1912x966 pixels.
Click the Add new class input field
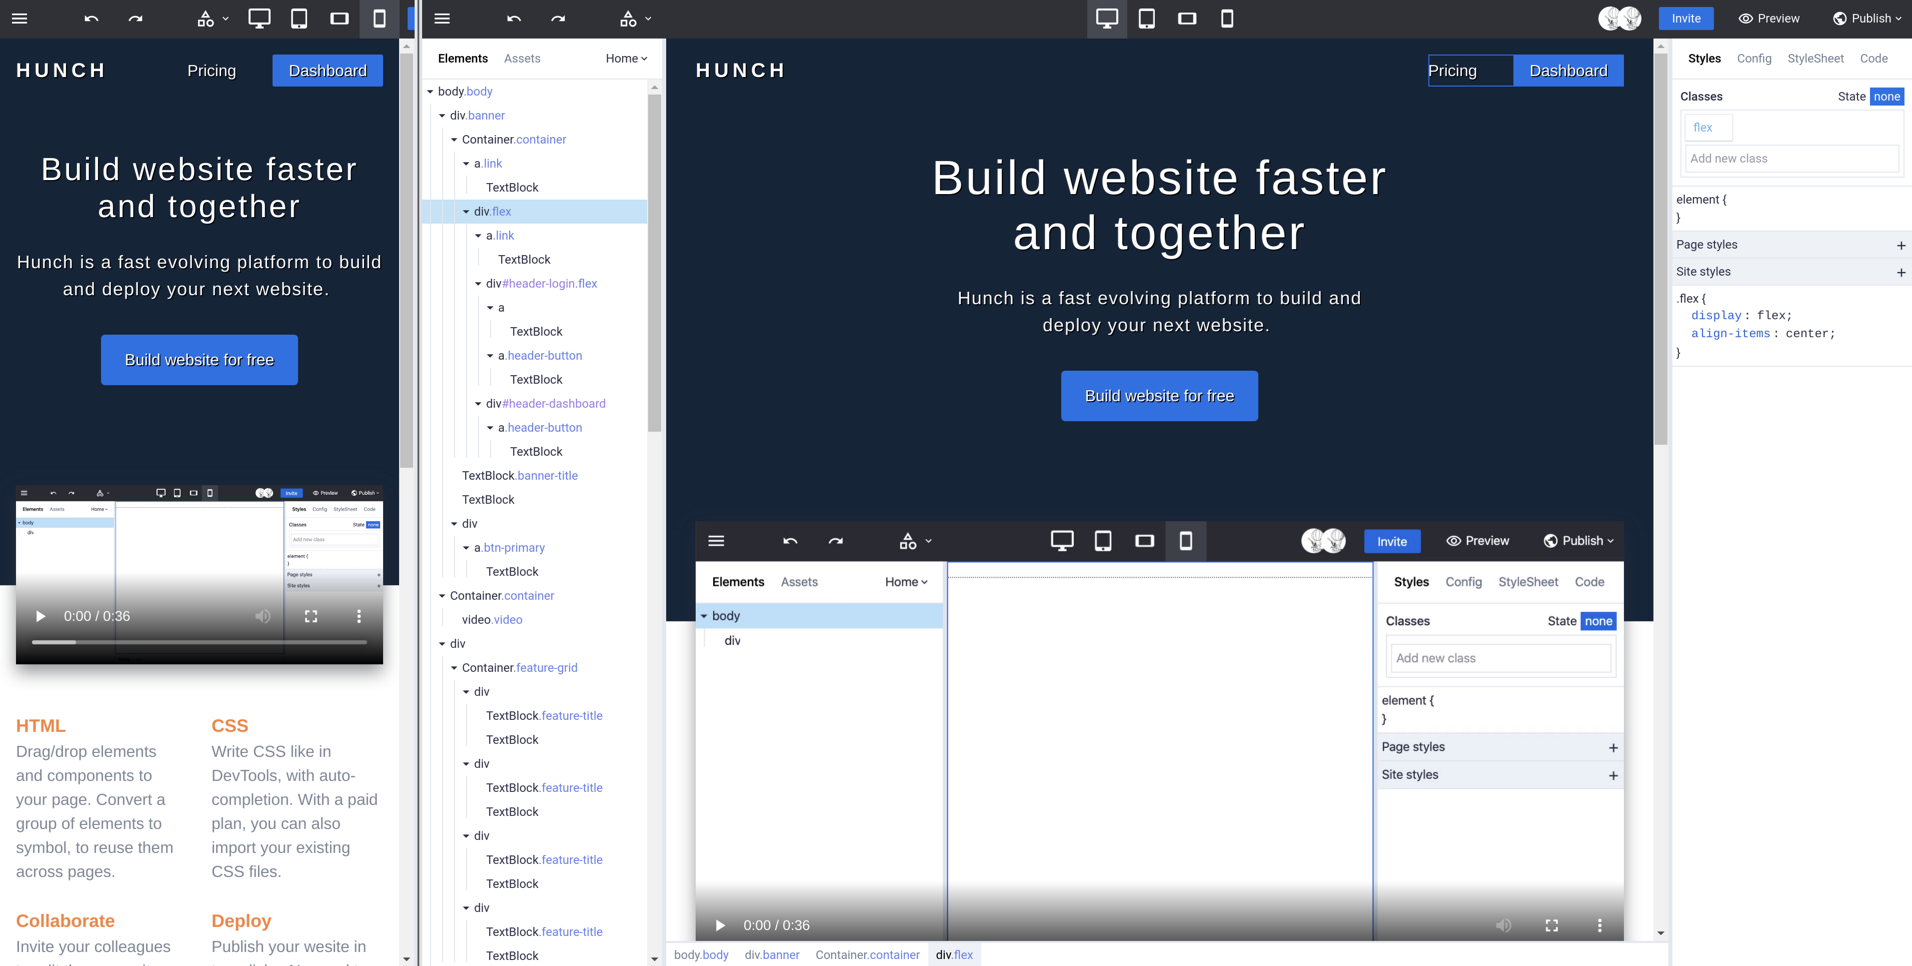coord(1790,159)
